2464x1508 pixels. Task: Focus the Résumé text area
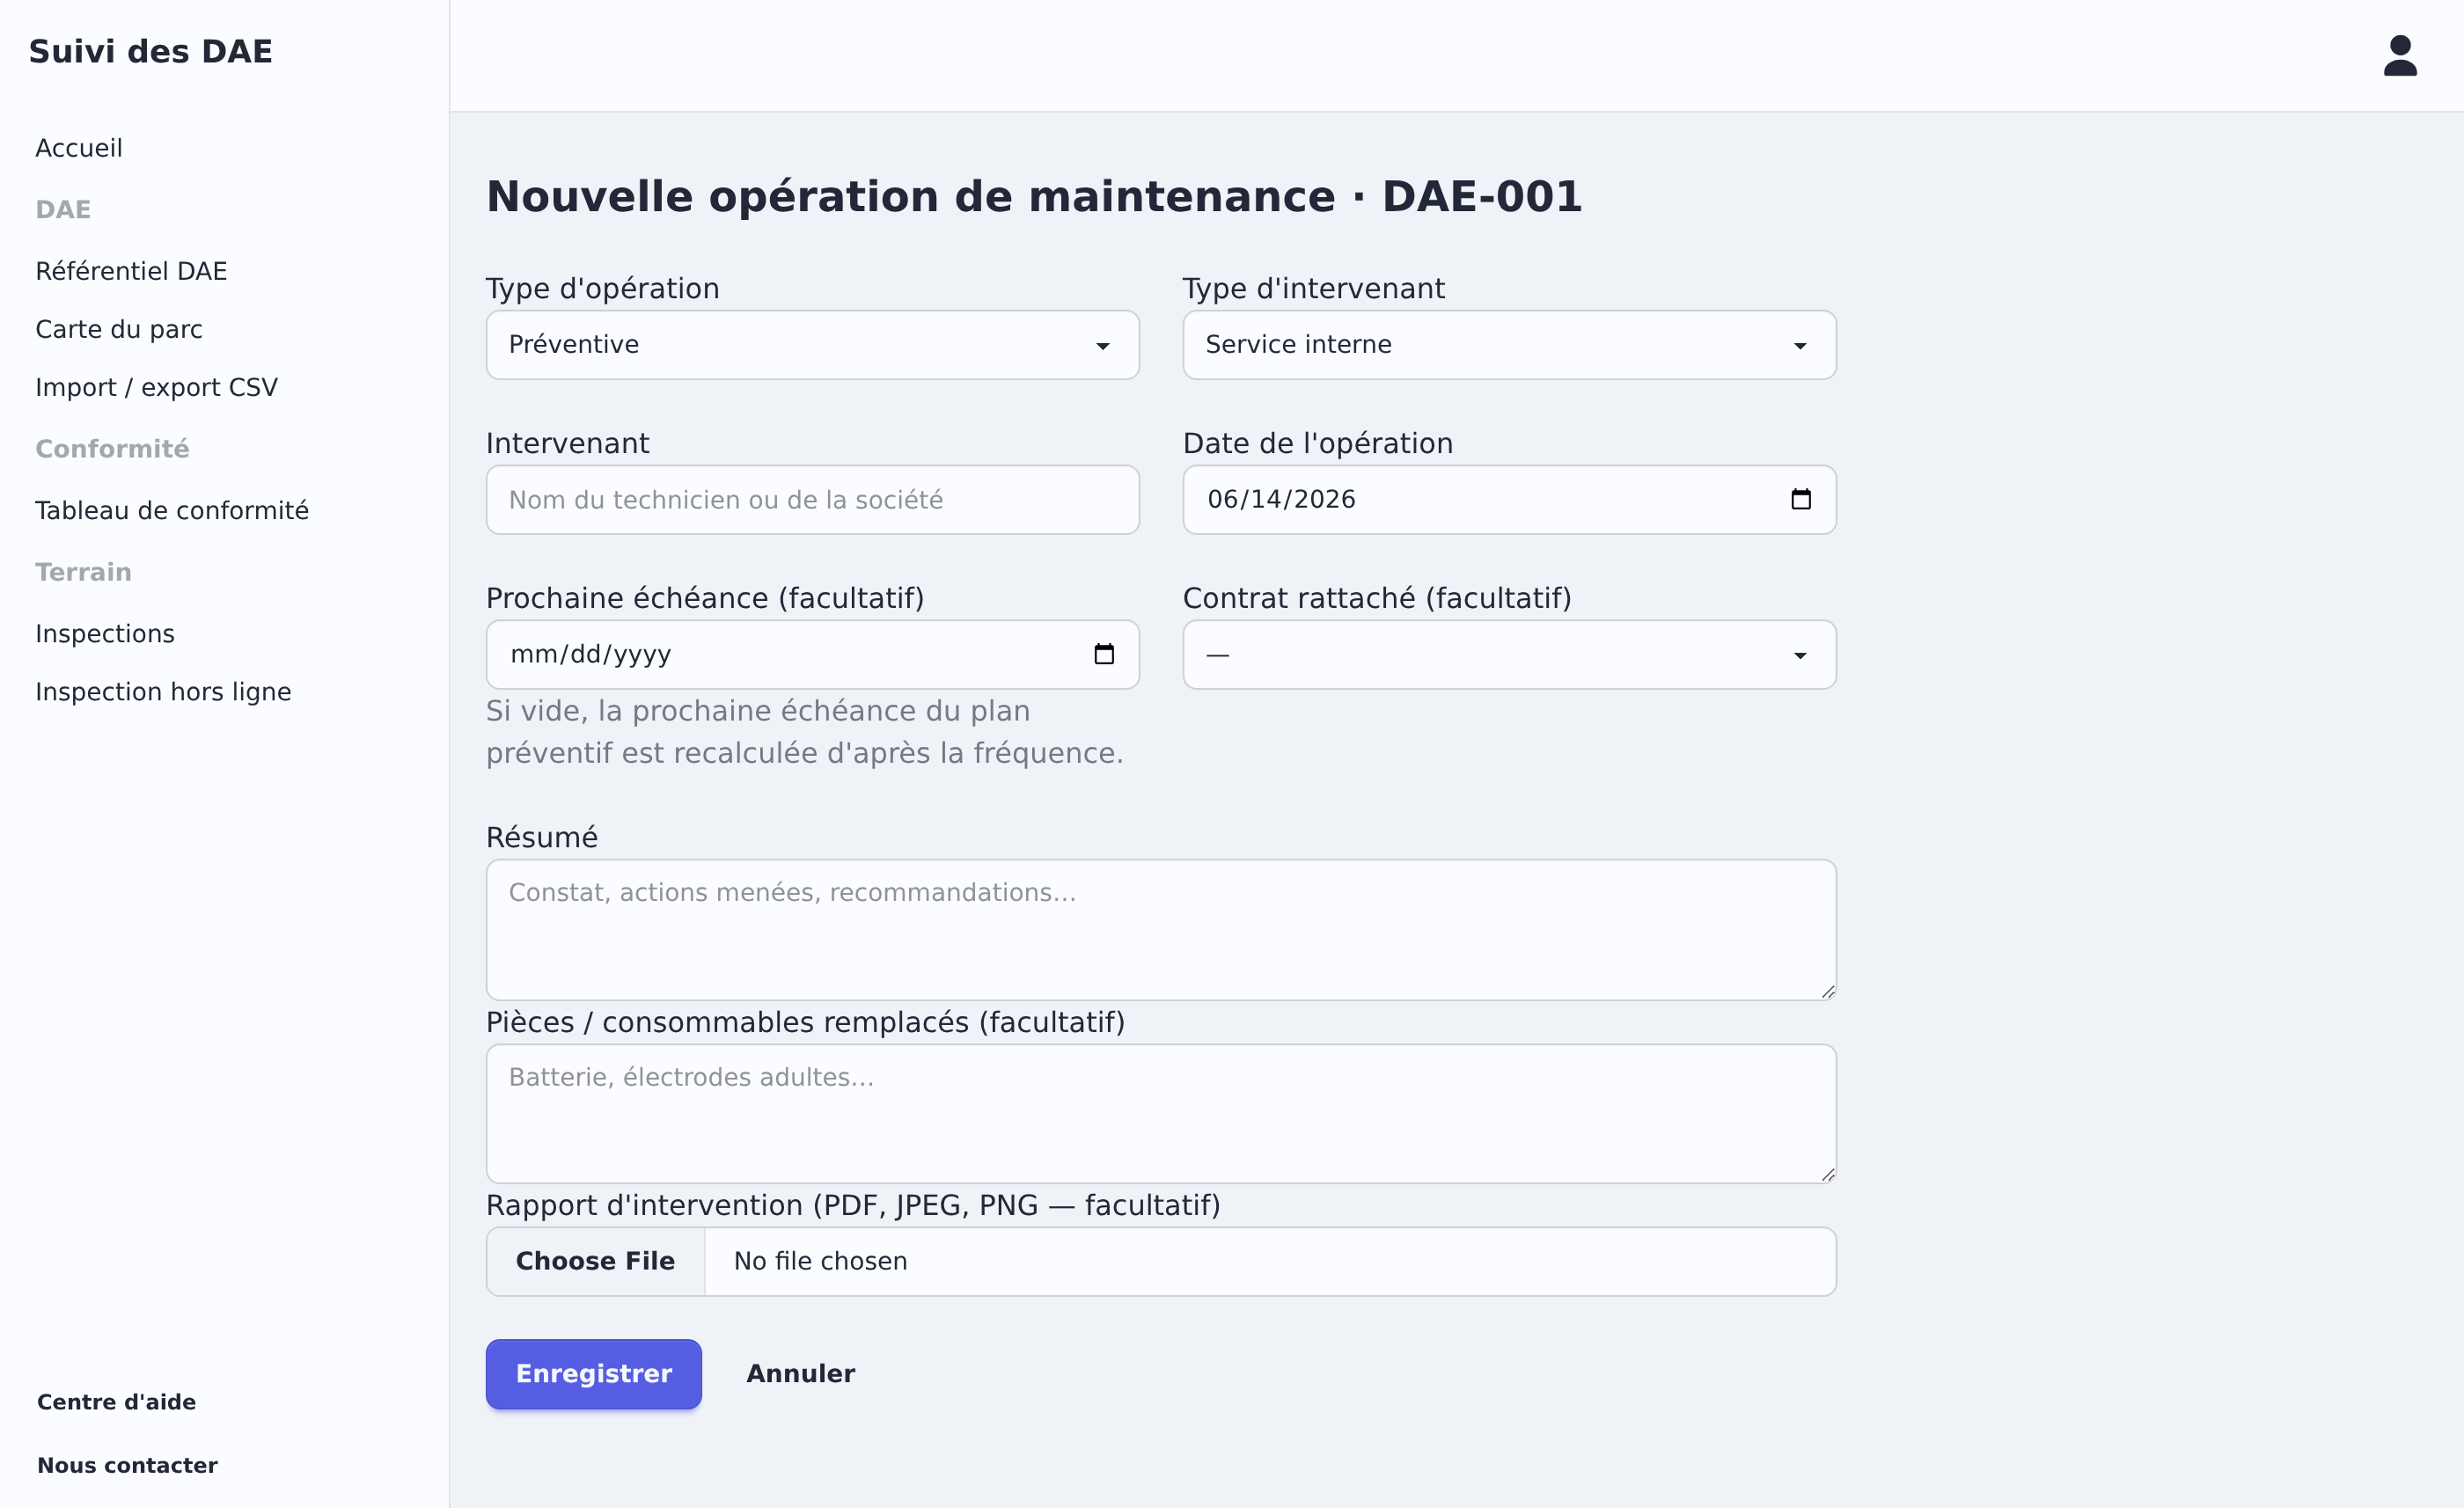tap(1161, 929)
